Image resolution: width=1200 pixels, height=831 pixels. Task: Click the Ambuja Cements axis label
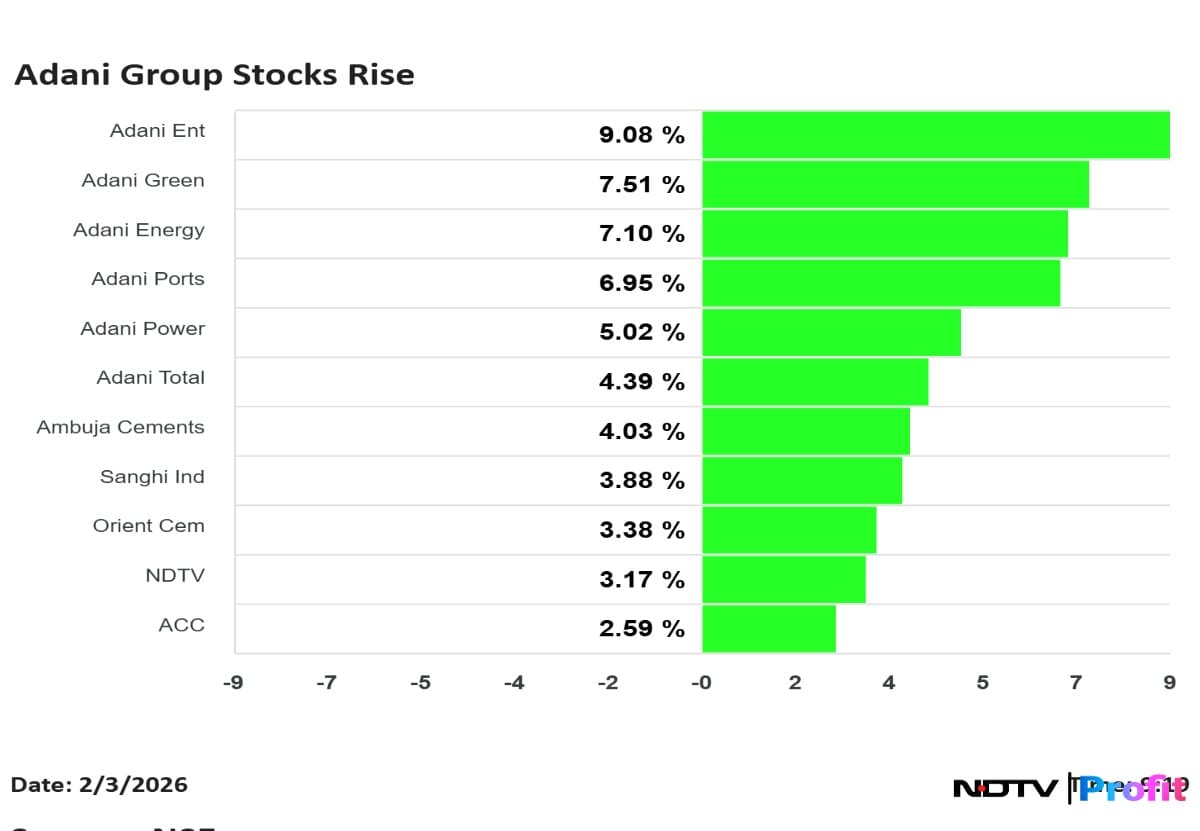120,427
